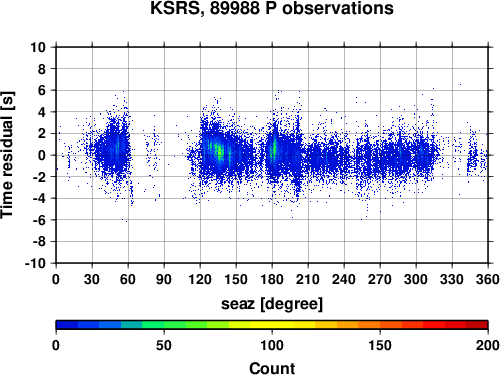Image resolution: width=500 pixels, height=375 pixels.
Task: Click the 'seaz [degree]' x-axis label
Action: pos(272,304)
